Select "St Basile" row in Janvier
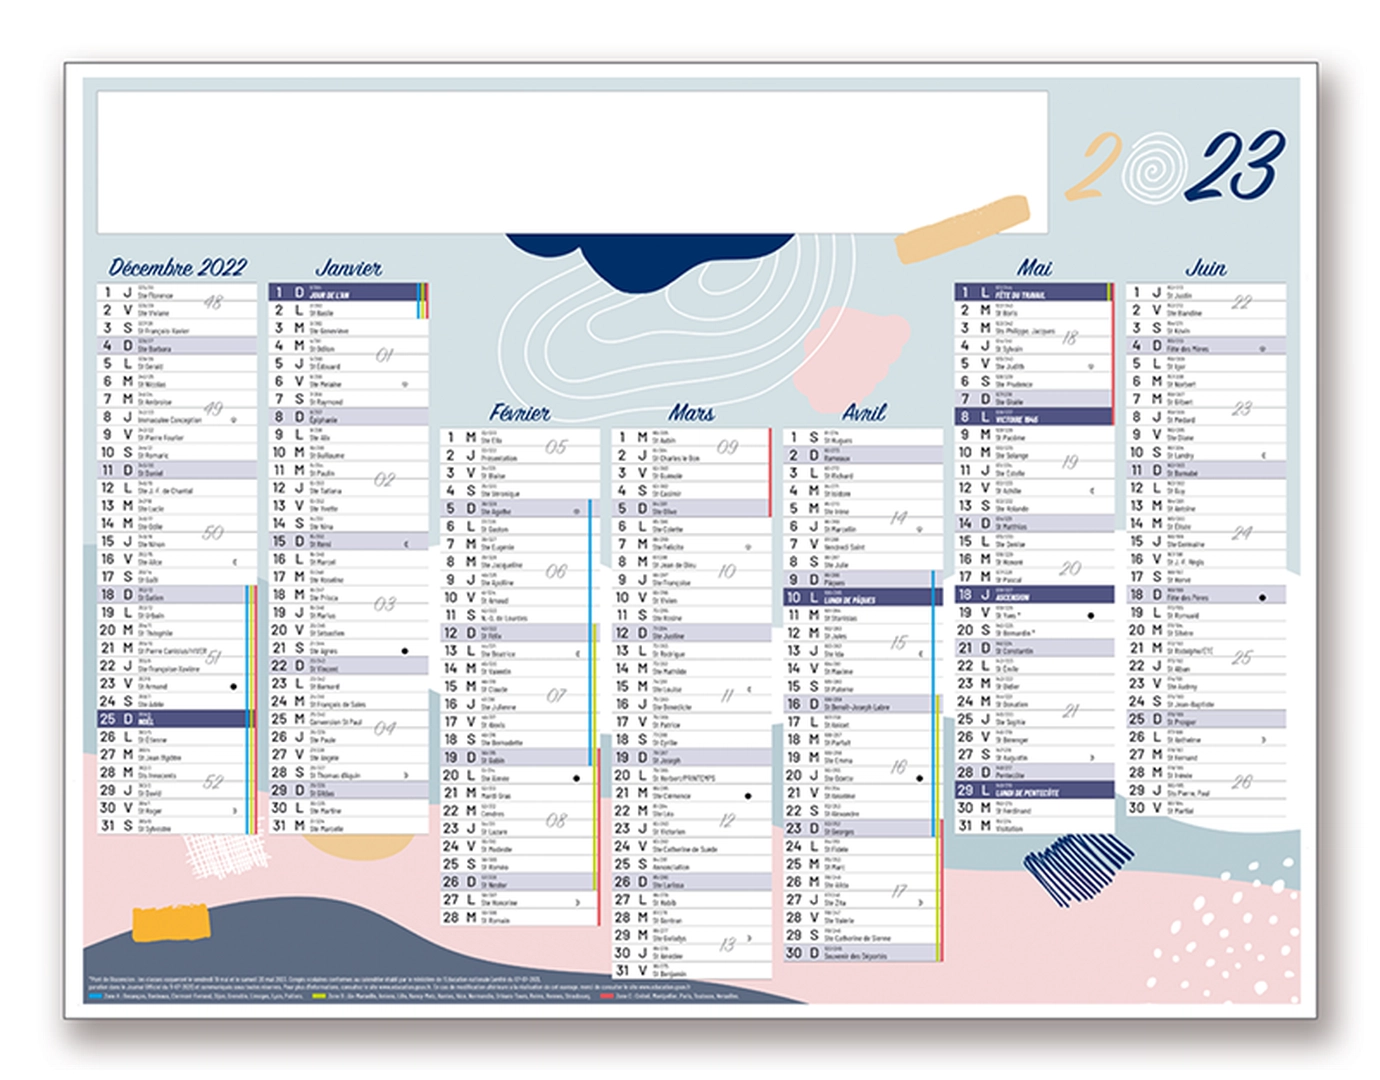Image resolution: width=1380 pixels, height=1080 pixels. click(x=348, y=310)
